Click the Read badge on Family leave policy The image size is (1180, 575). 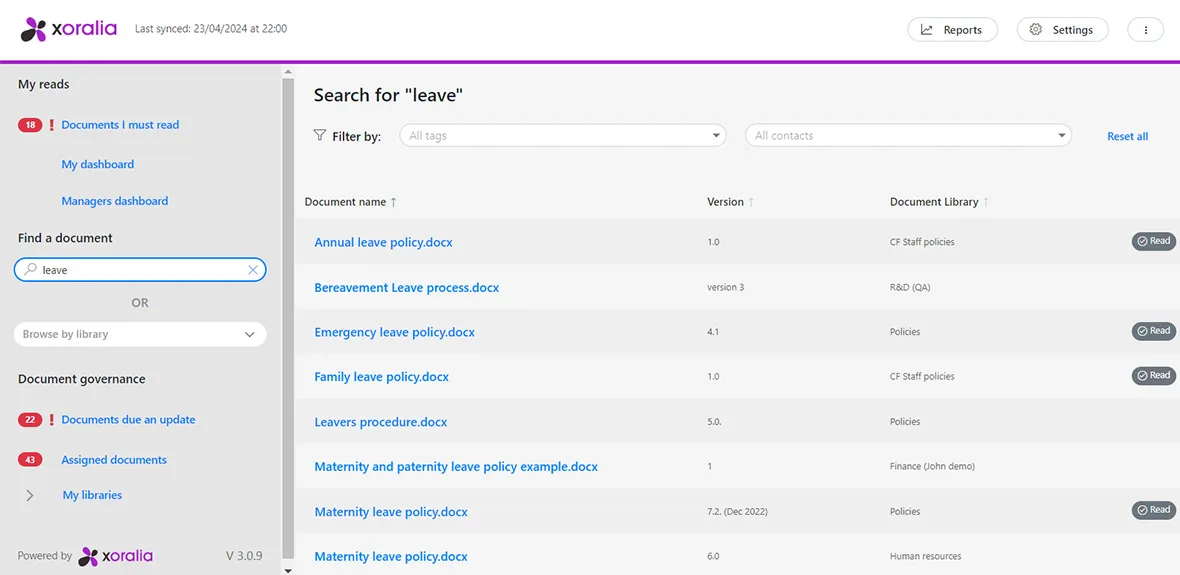1152,376
